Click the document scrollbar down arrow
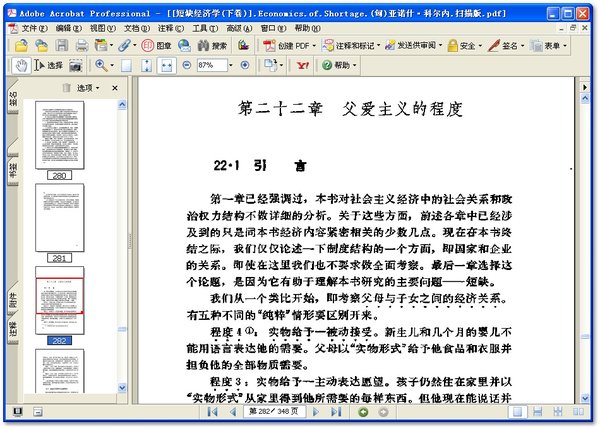Image resolution: width=600 pixels, height=429 pixels. click(x=585, y=398)
